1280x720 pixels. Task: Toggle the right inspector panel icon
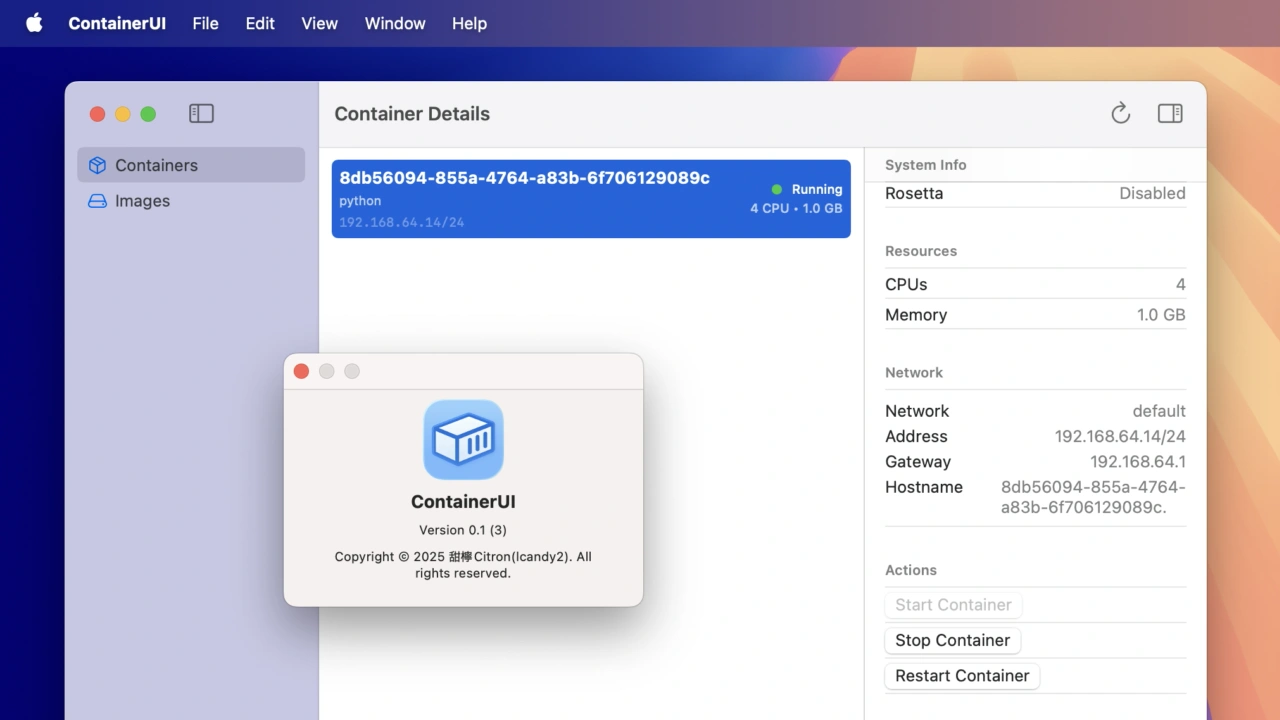1170,114
